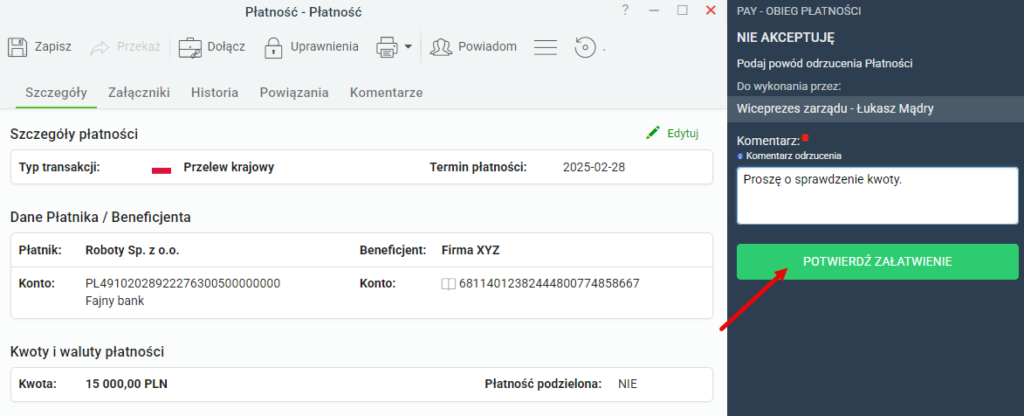Click the Przekaż toolbar button
Screen dimensions: 1024x416
click(125, 47)
